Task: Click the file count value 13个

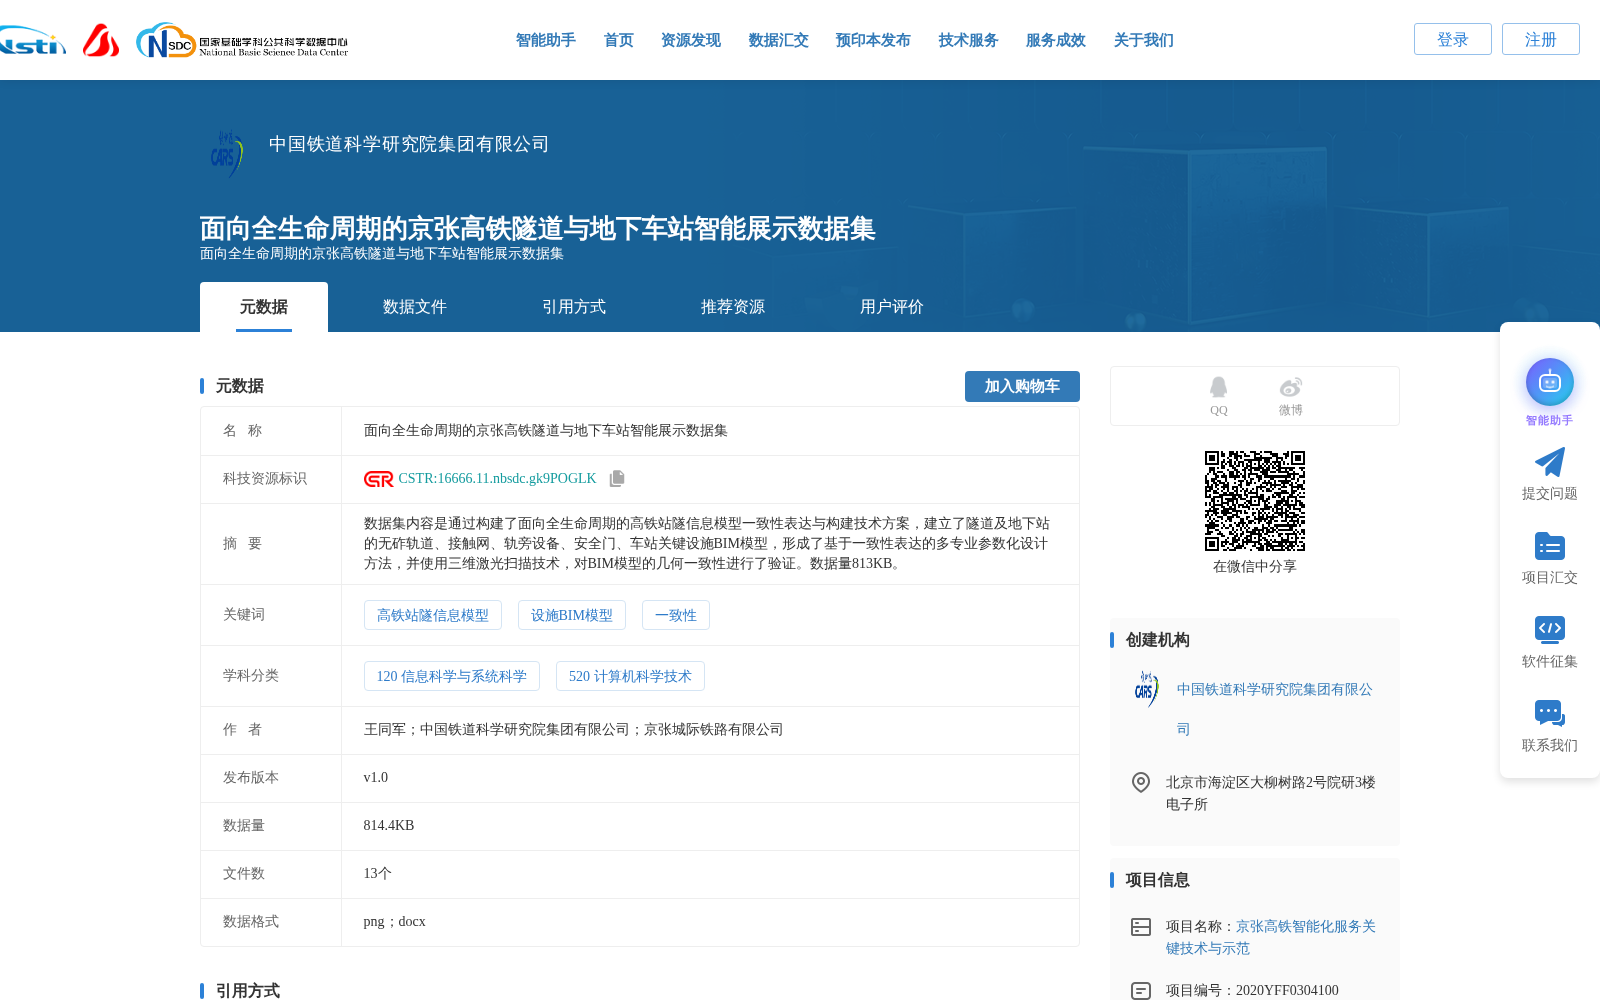Action: (x=377, y=874)
